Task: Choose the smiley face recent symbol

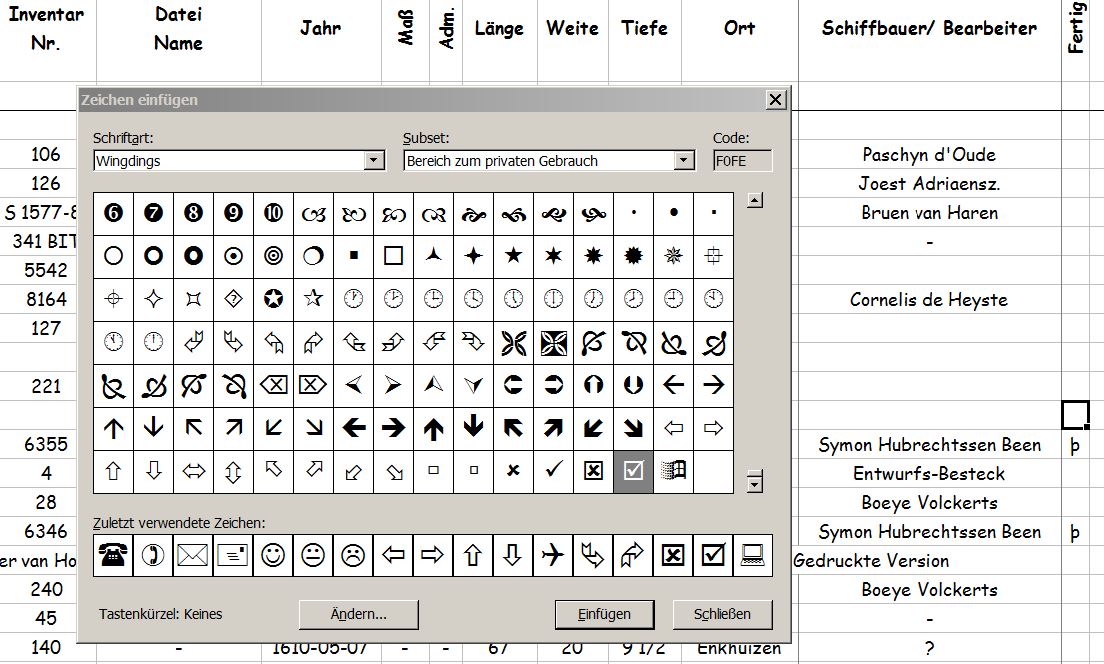Action: pyautogui.click(x=273, y=555)
